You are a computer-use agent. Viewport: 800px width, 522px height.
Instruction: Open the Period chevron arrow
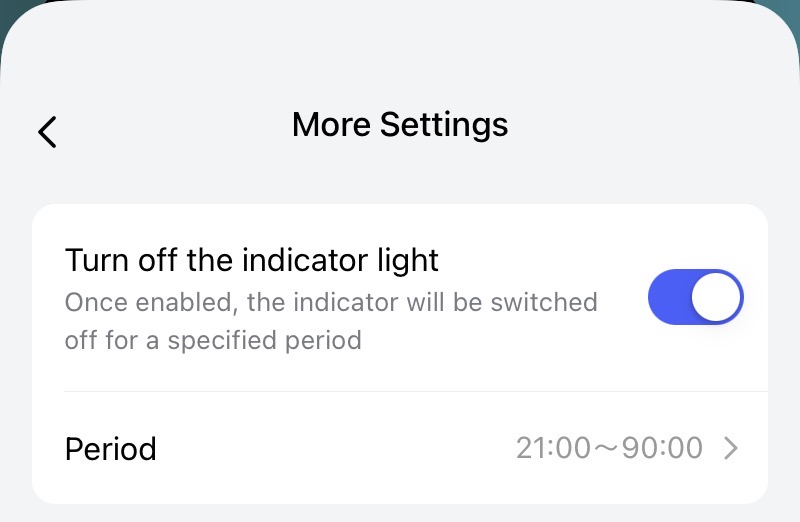(731, 448)
